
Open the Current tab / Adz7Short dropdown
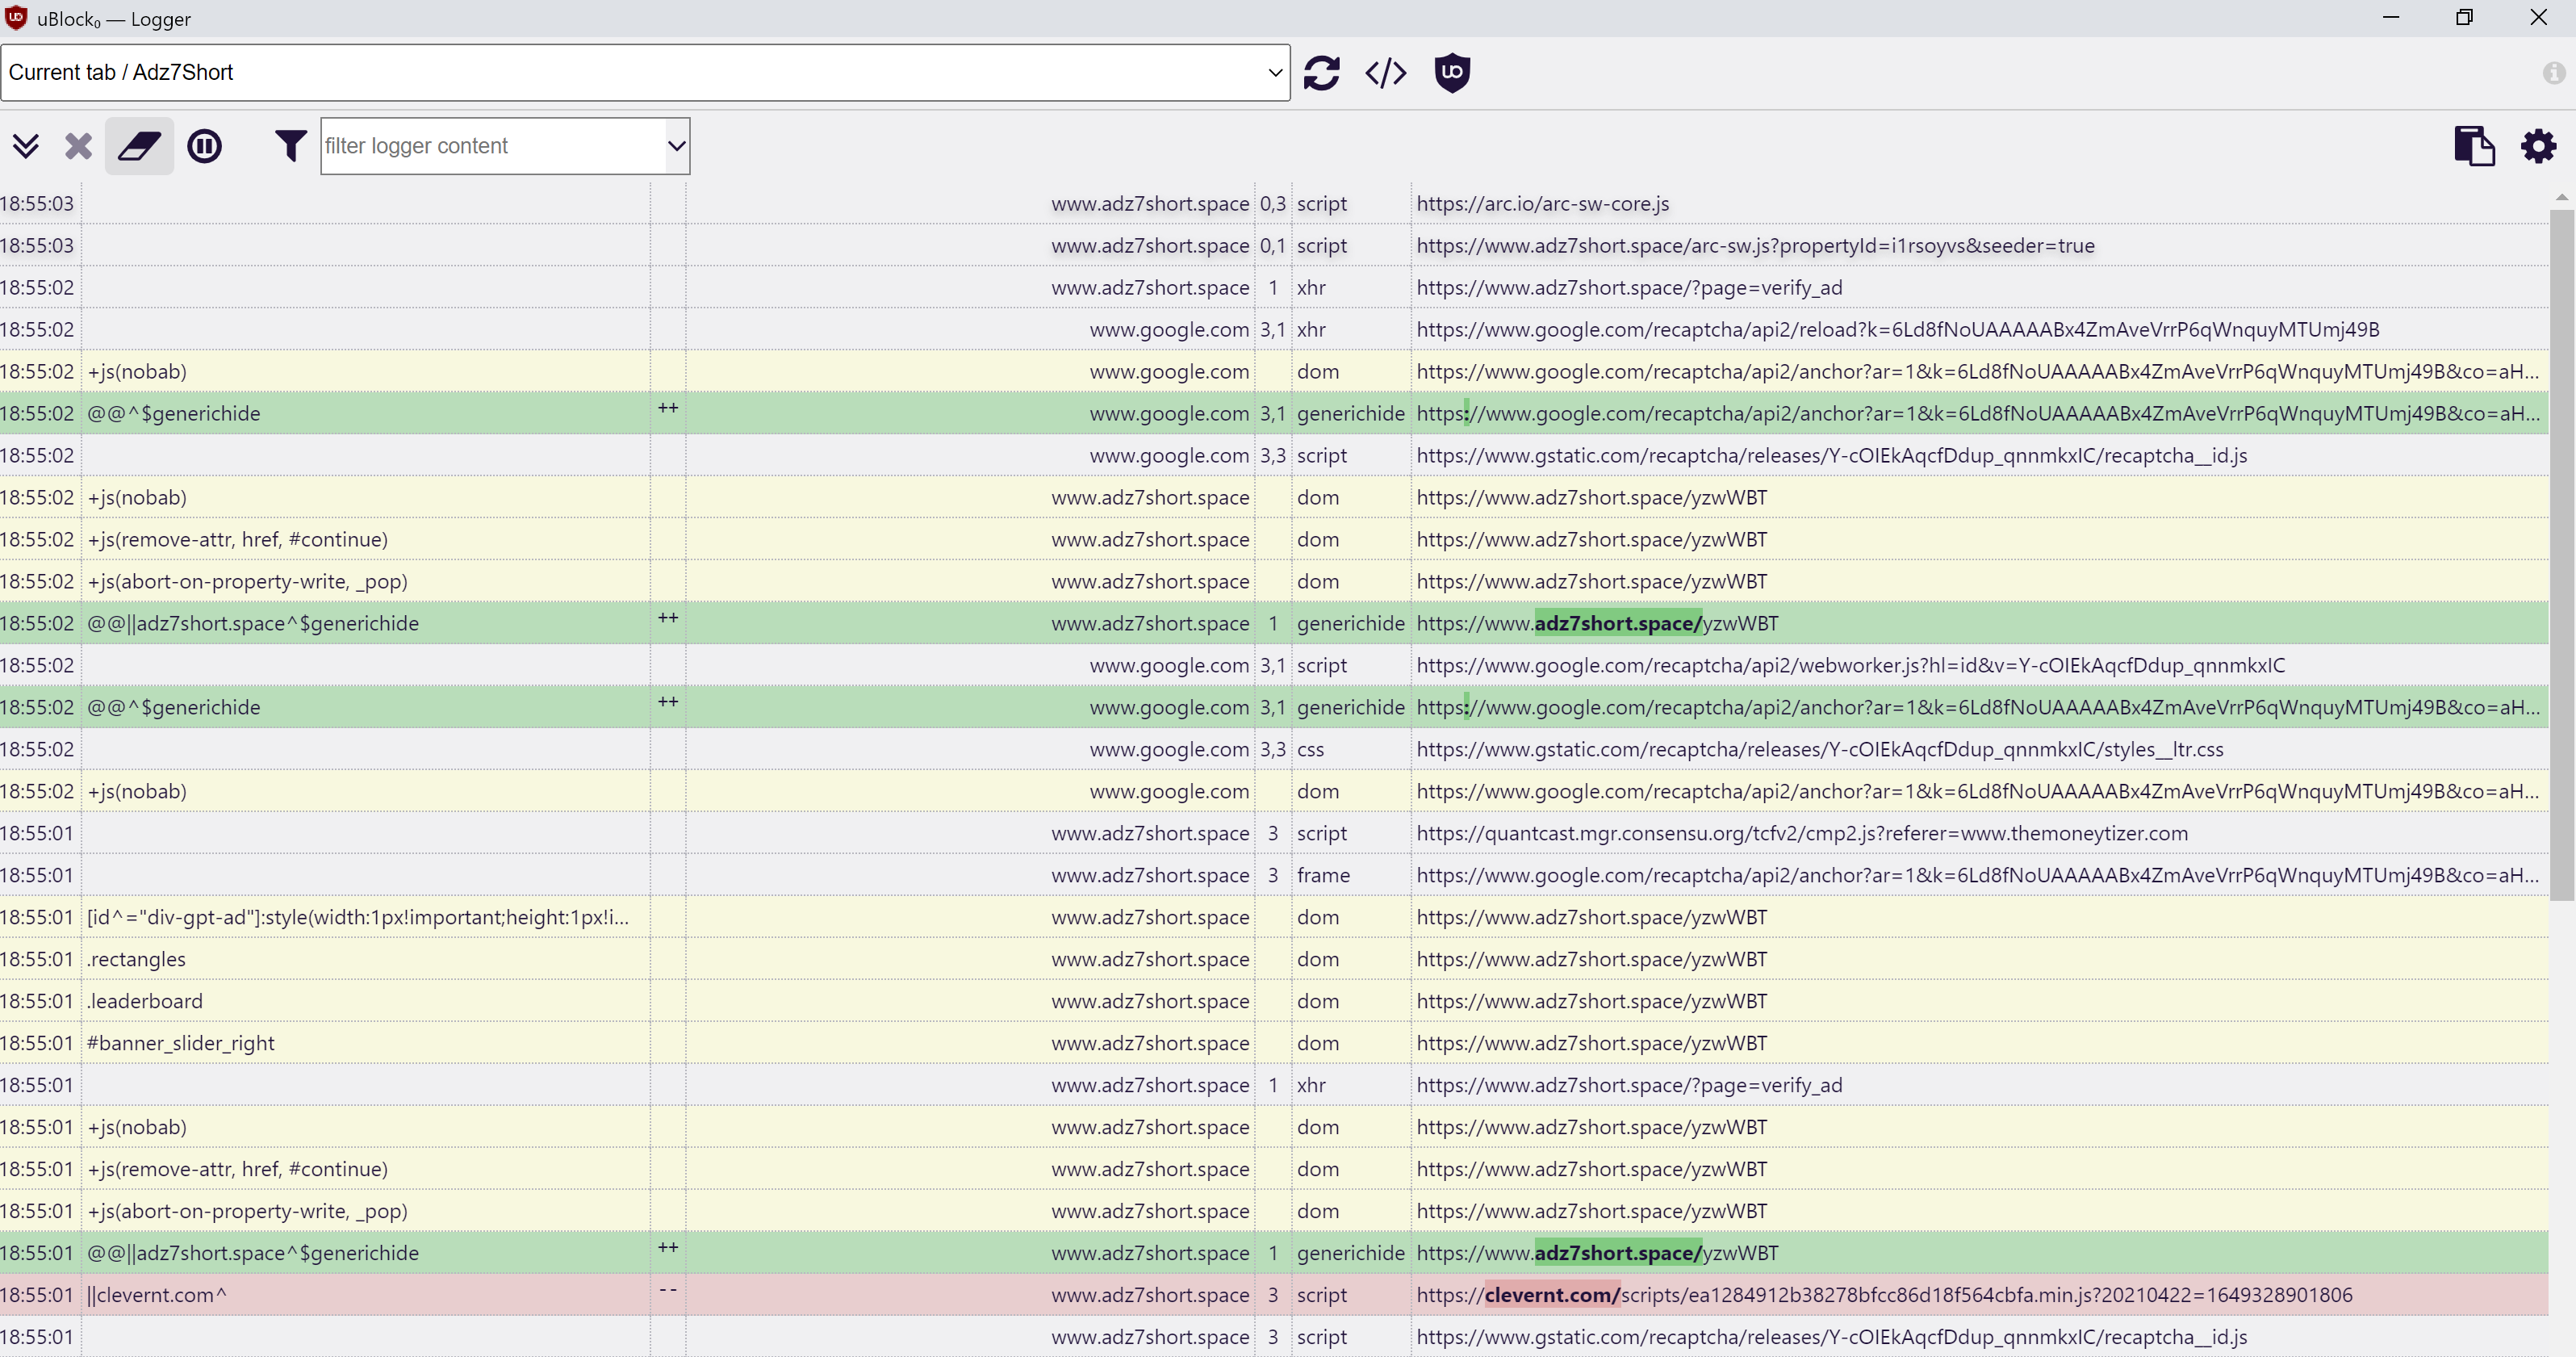pyautogui.click(x=645, y=72)
